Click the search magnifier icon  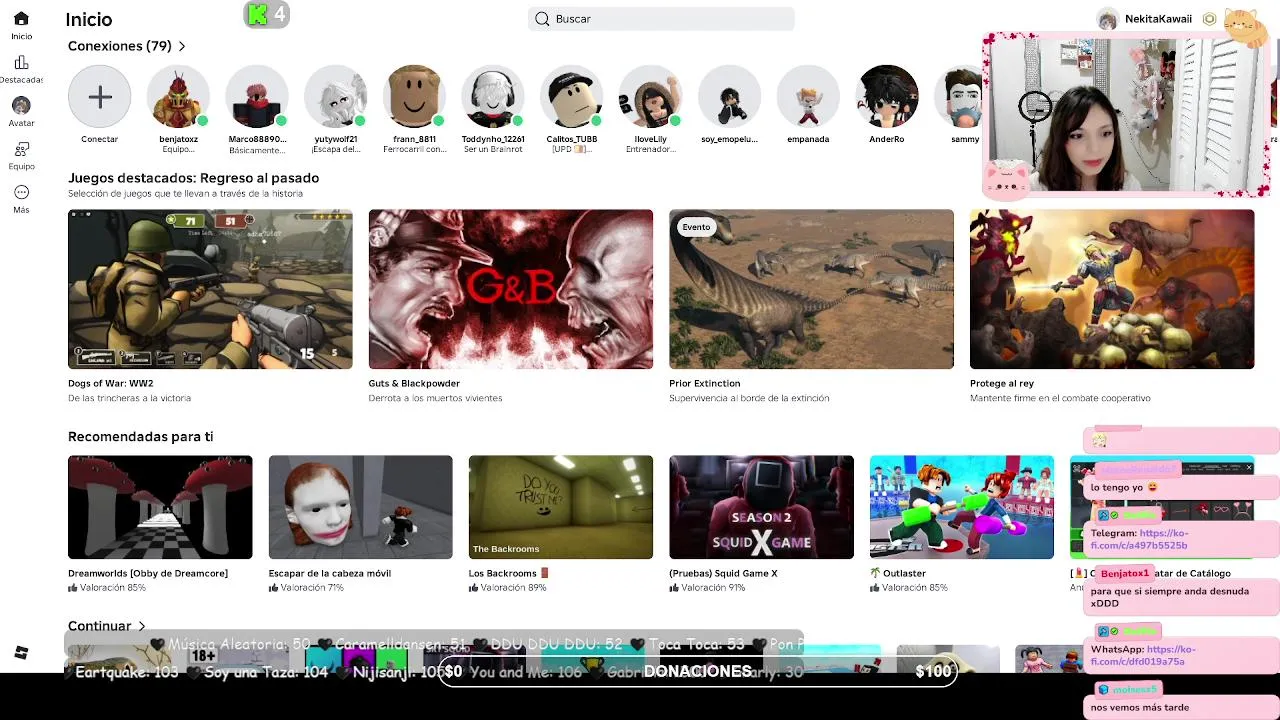point(542,19)
